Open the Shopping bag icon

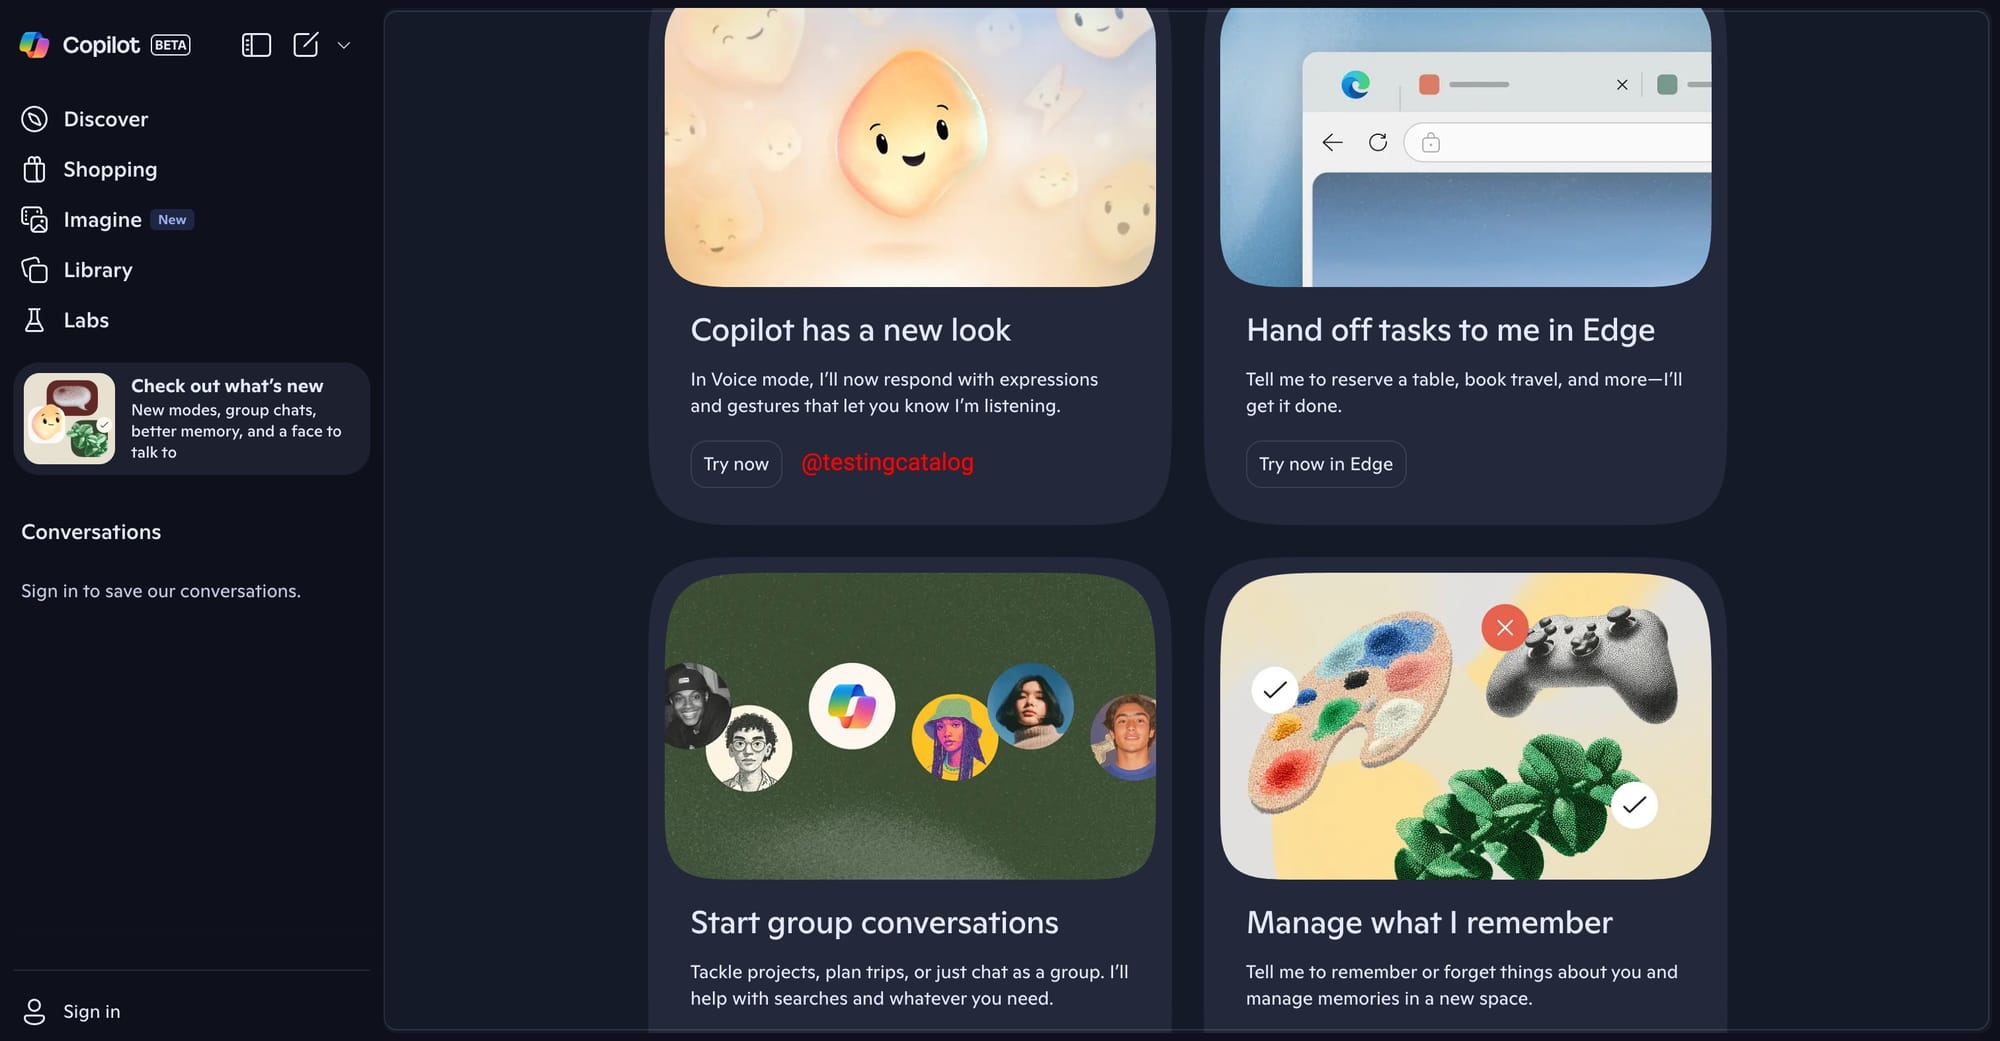(x=35, y=169)
